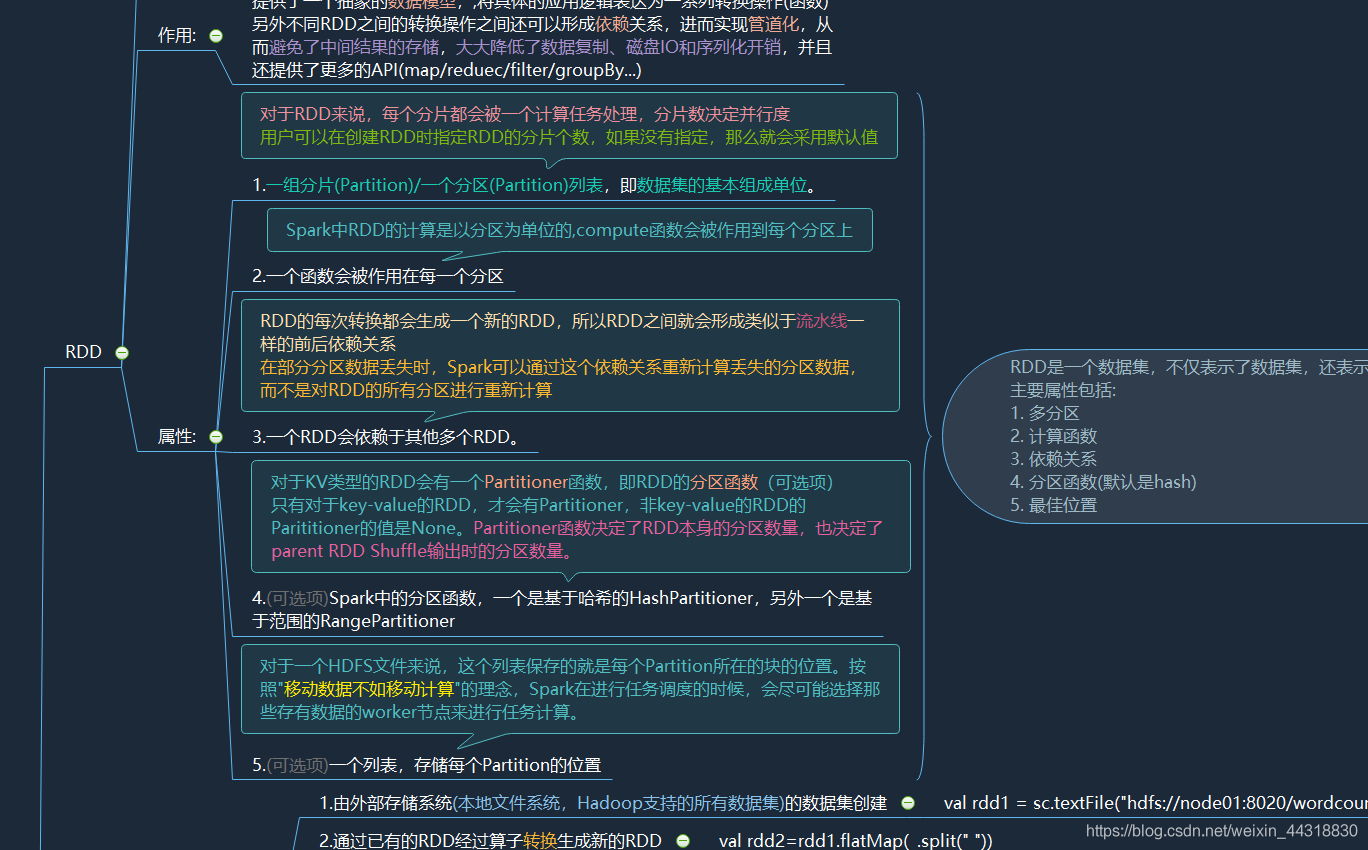Collapse the RDD root node circle

(x=122, y=352)
